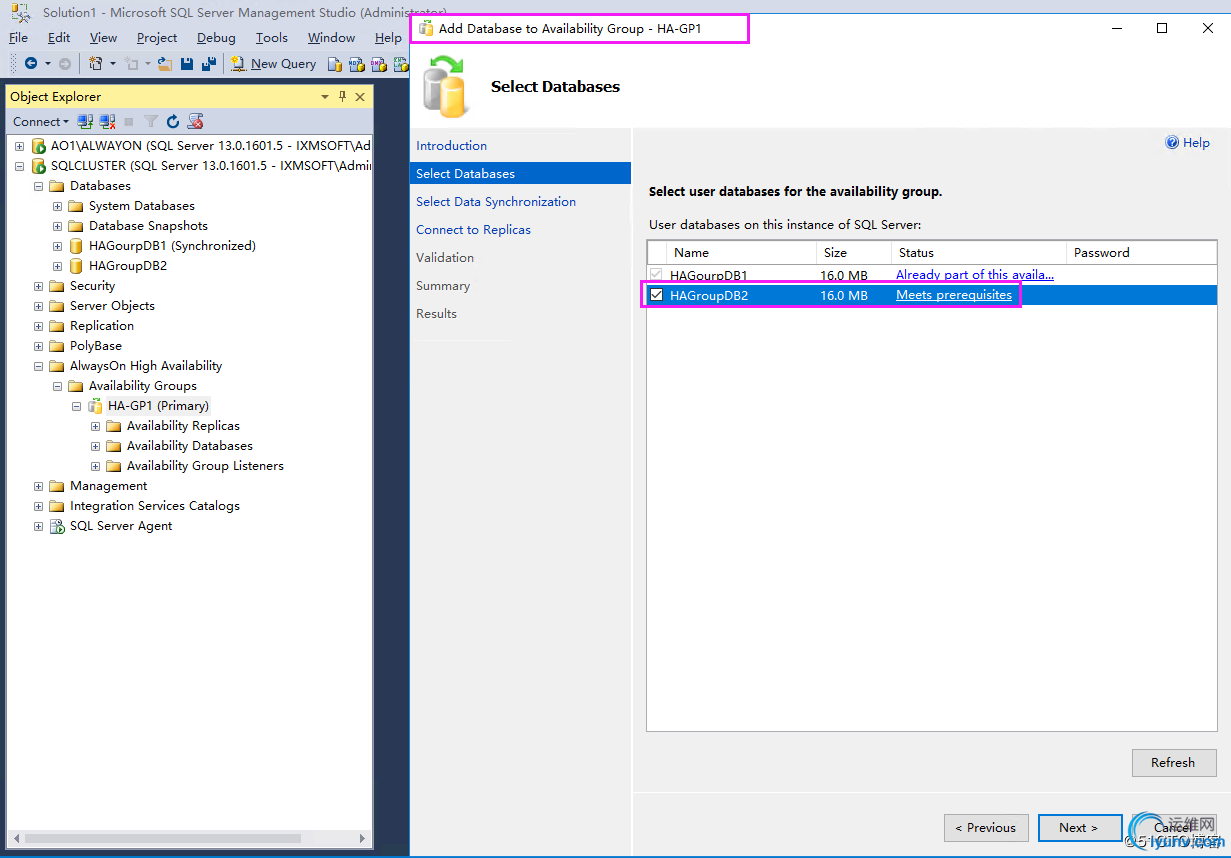Go to Connect to Replicas page

pyautogui.click(x=474, y=229)
